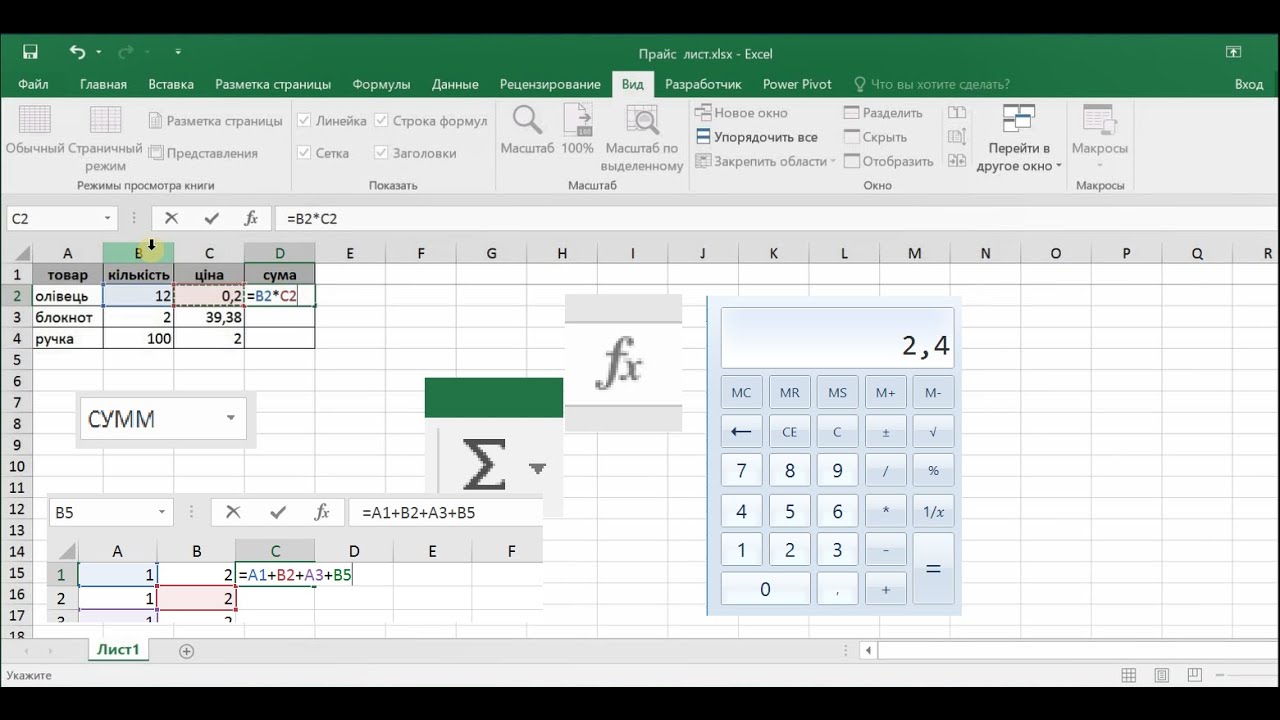Viewport: 1280px width, 720px height.
Task: Click Скрыть window button
Action: pos(875,137)
